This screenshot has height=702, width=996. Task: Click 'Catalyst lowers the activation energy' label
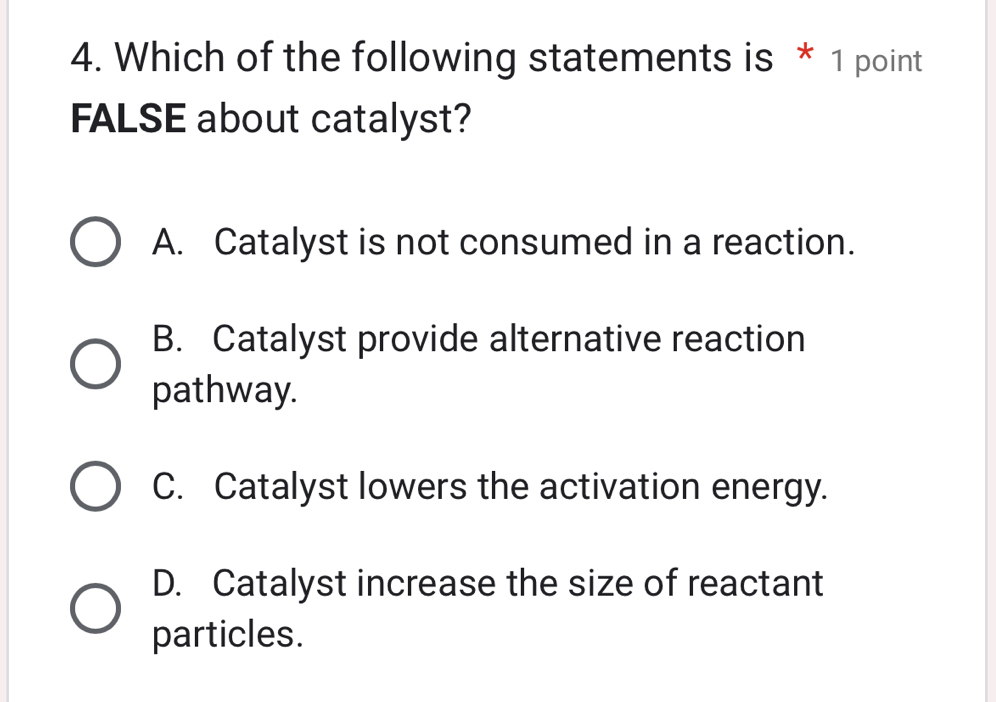click(x=521, y=487)
